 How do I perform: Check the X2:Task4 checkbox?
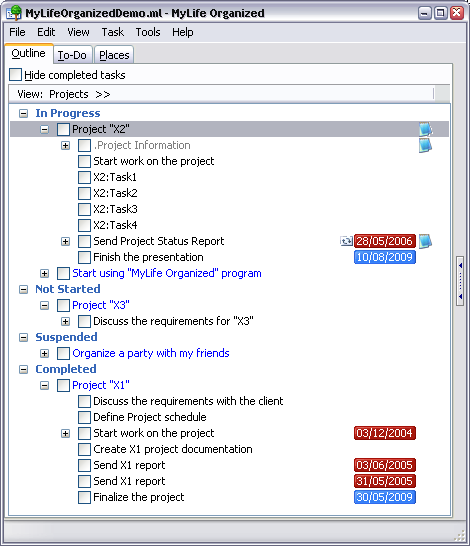click(x=84, y=225)
